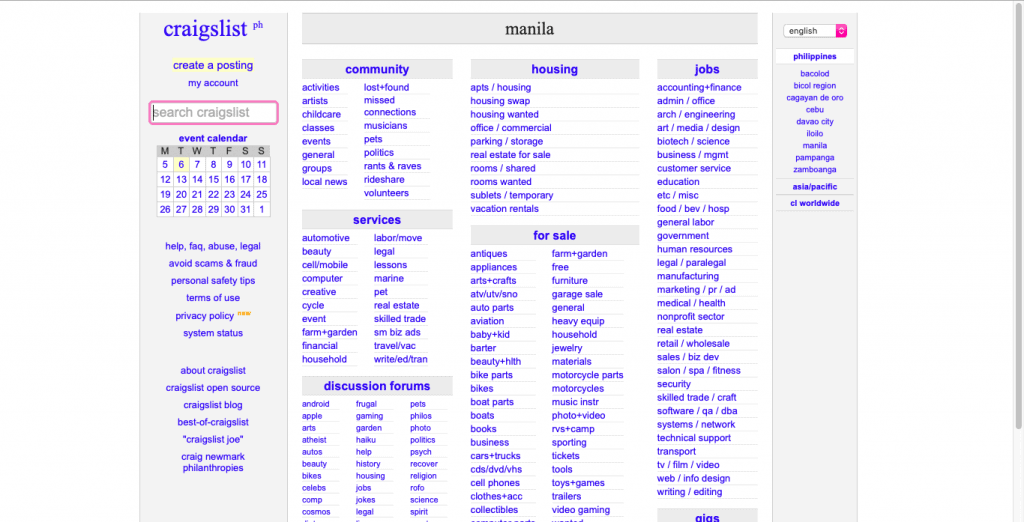
Task: View the privacy policy link
Action: click(x=204, y=316)
